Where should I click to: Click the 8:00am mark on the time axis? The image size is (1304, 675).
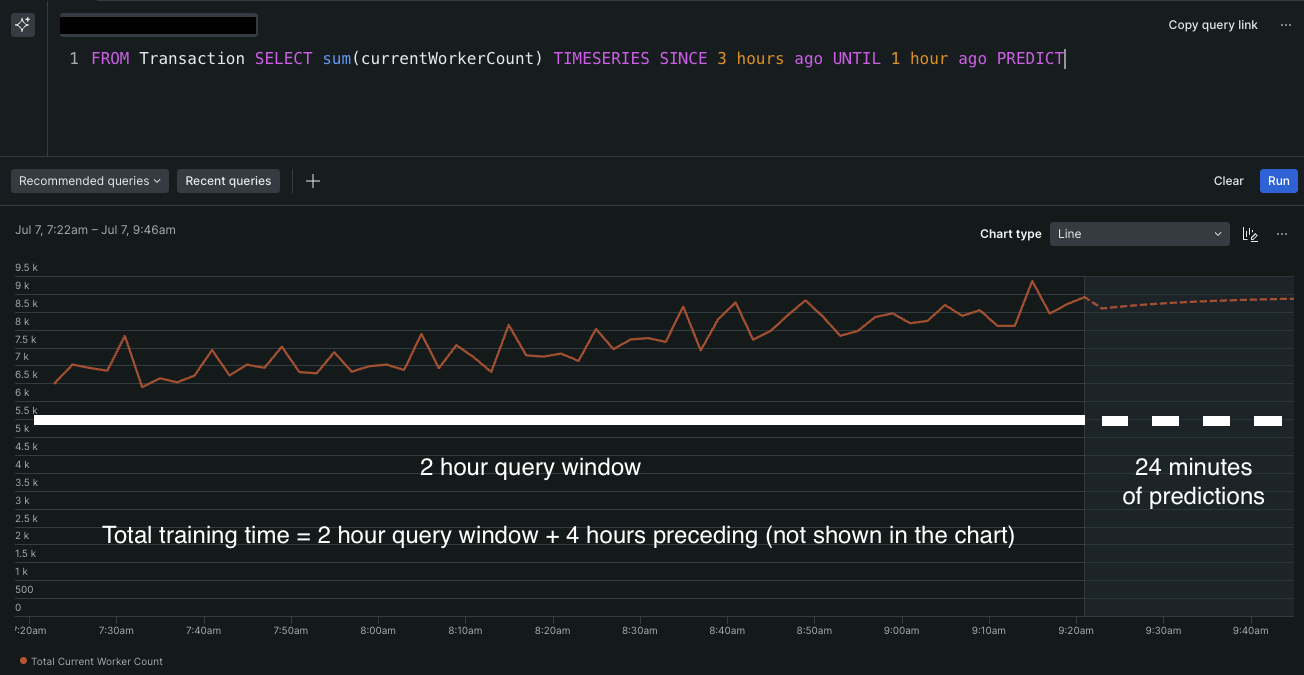click(x=377, y=631)
